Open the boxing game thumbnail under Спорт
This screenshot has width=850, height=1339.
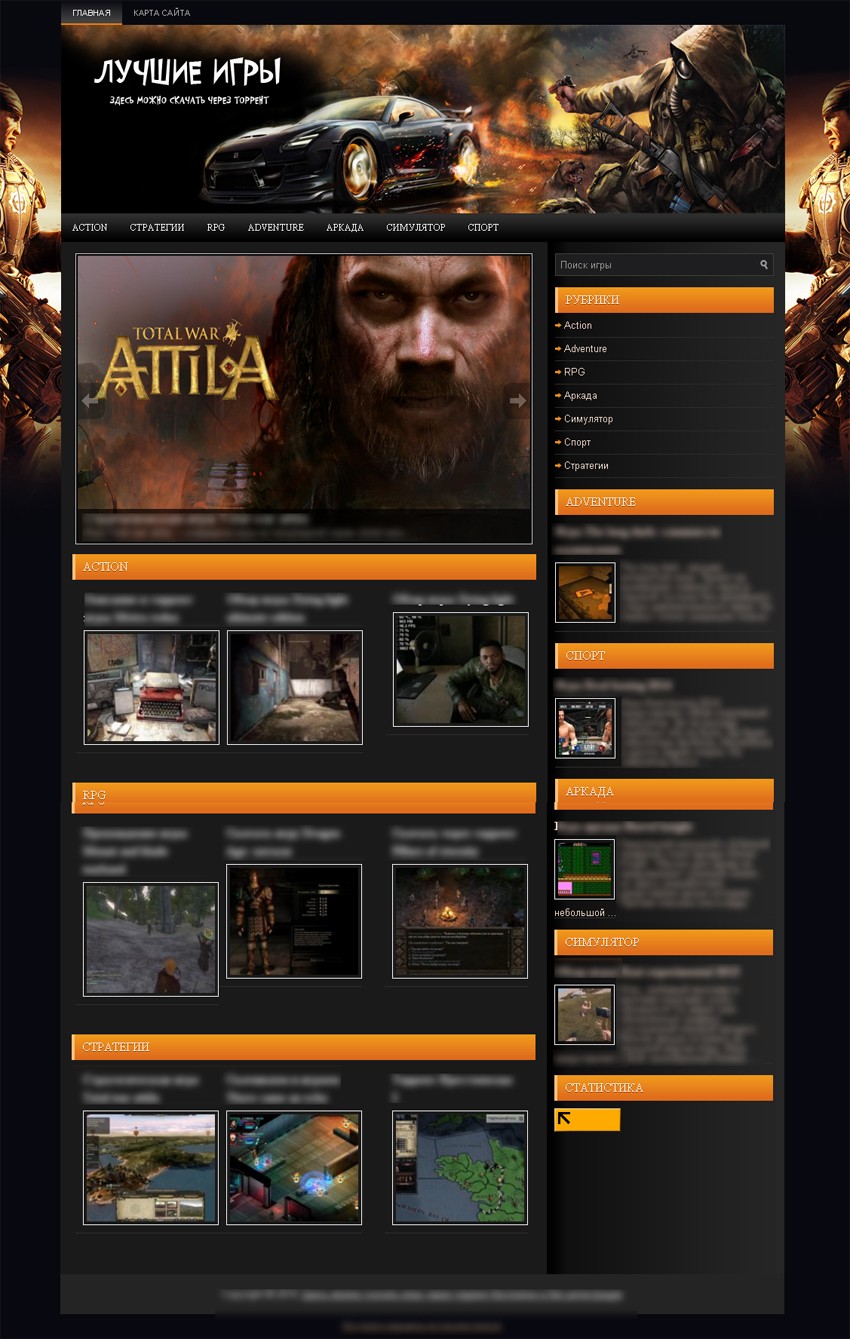[x=585, y=728]
